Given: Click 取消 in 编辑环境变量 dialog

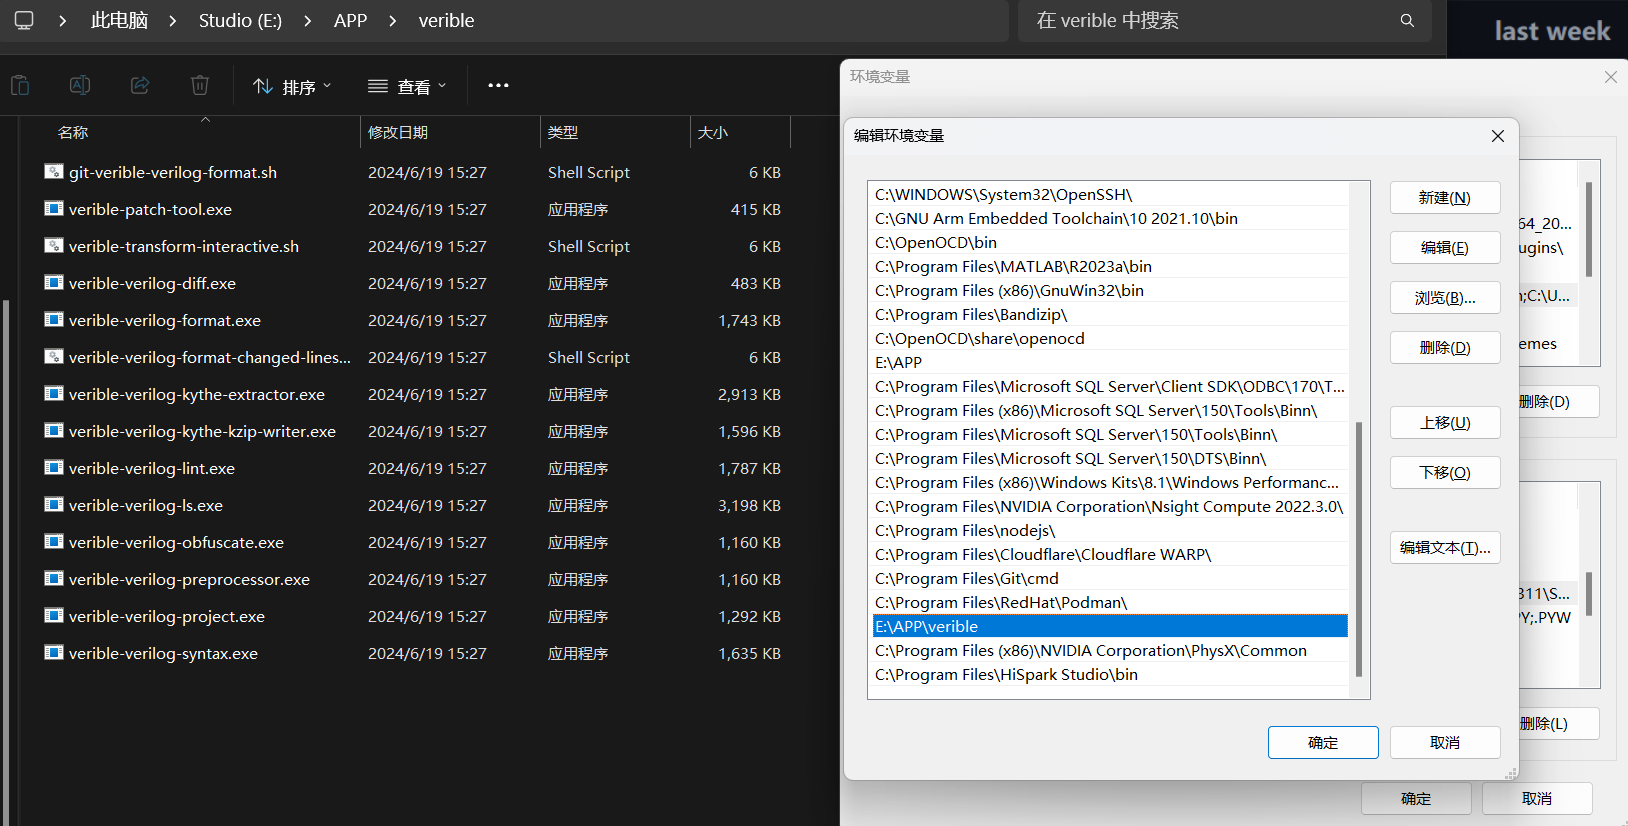Looking at the screenshot, I should (1445, 743).
